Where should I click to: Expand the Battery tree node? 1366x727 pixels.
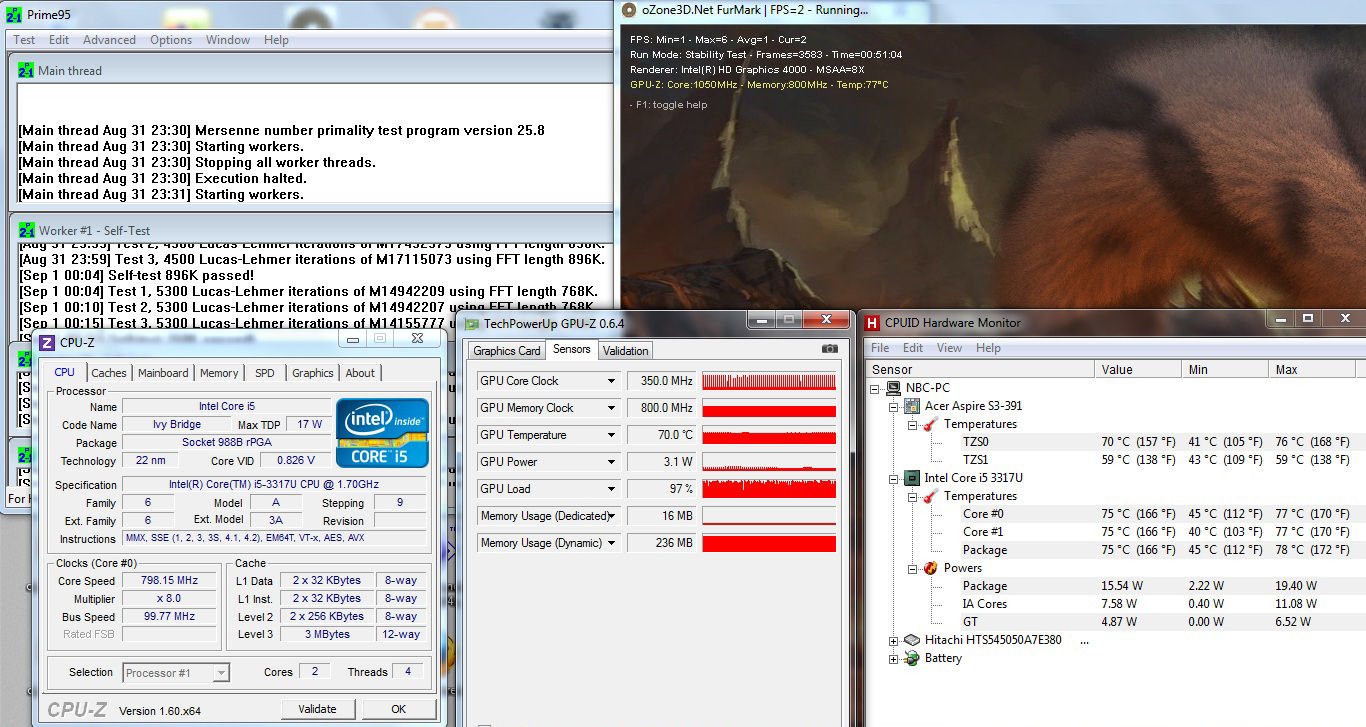point(894,658)
